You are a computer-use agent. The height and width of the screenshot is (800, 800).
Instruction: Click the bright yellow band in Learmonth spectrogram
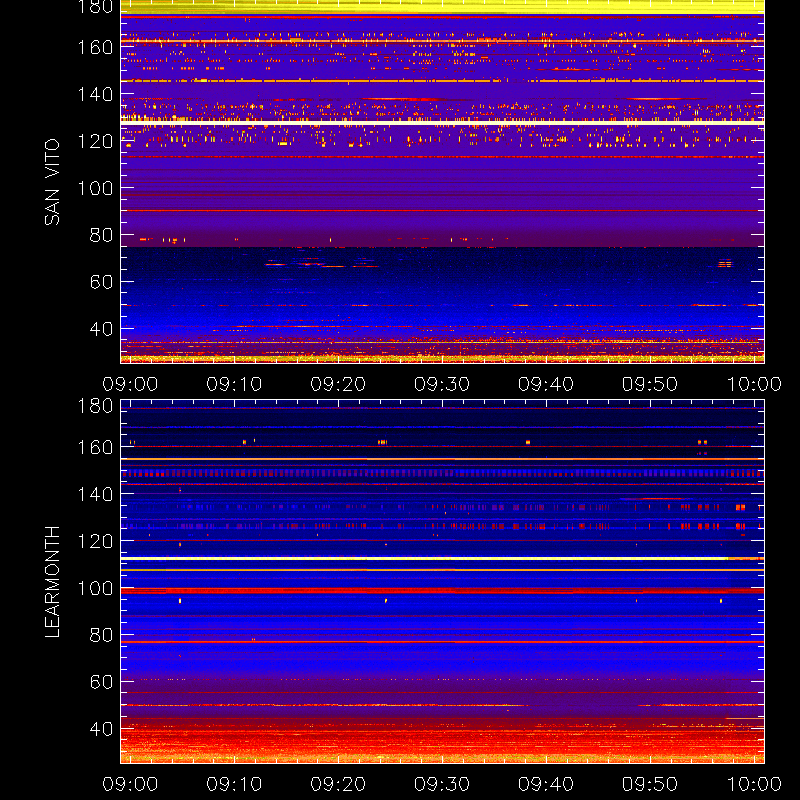(x=442, y=559)
